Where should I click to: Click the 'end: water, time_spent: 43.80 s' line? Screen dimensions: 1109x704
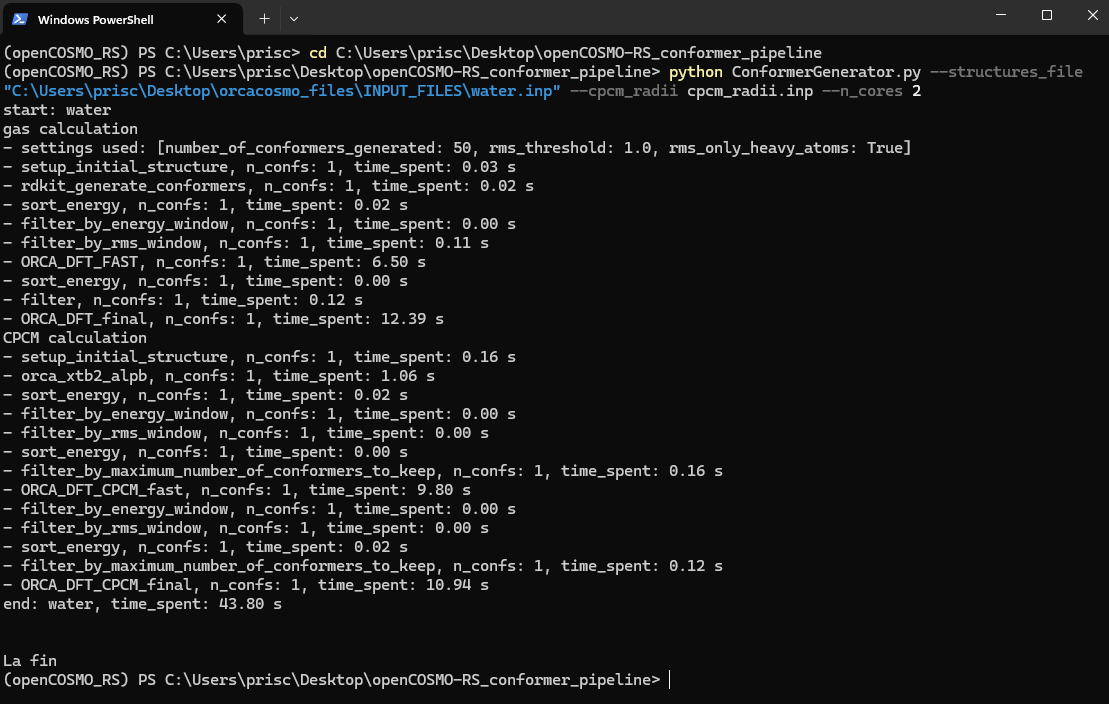(x=142, y=604)
